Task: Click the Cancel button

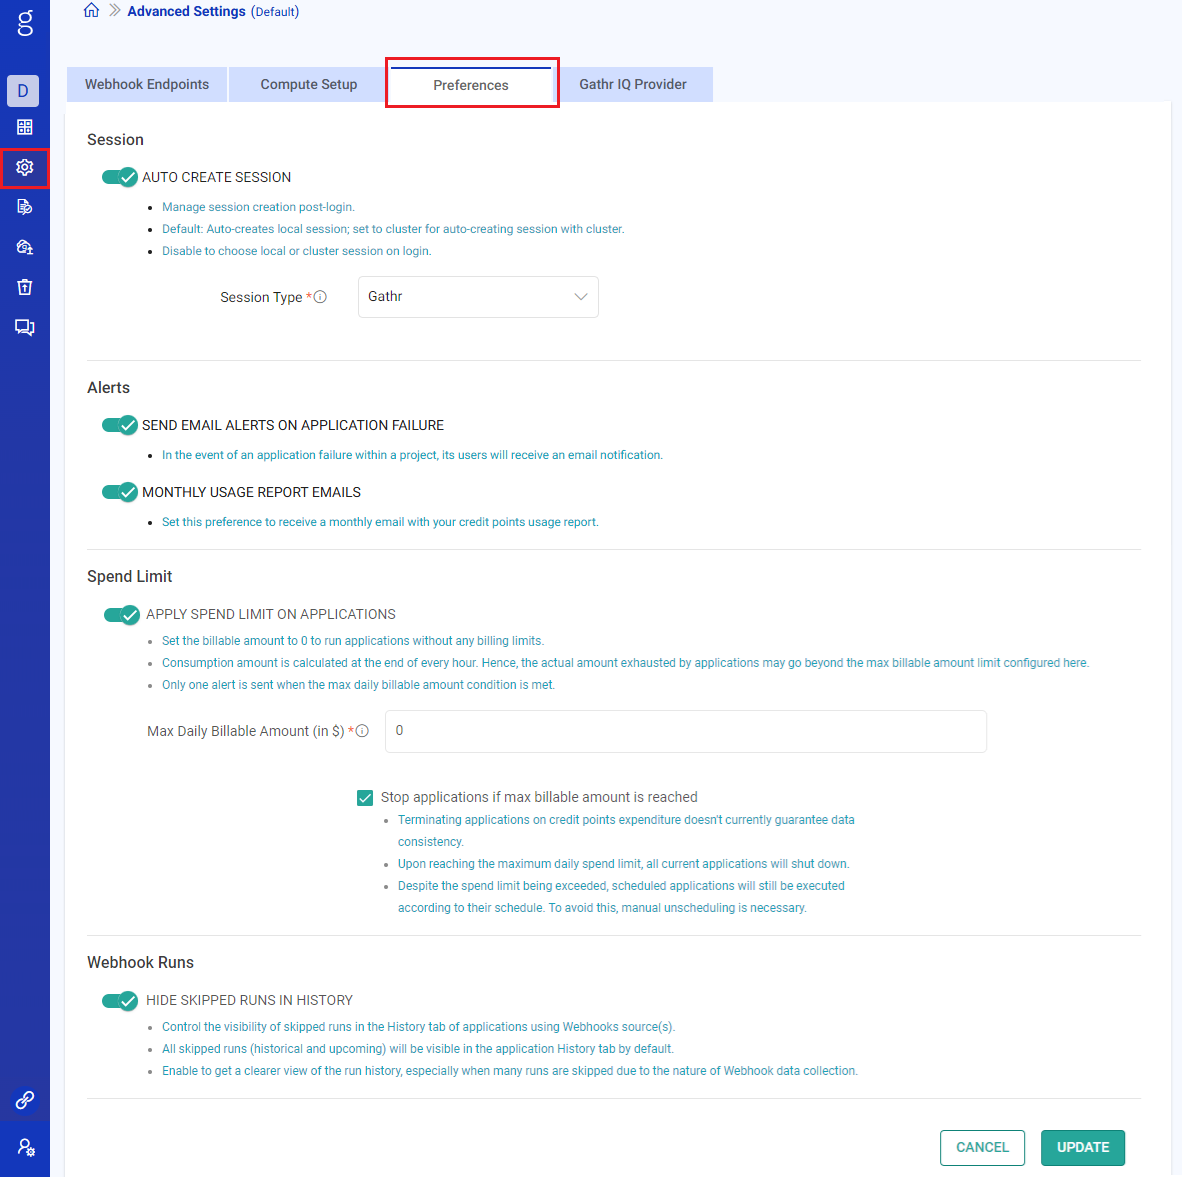Action: tap(982, 1147)
